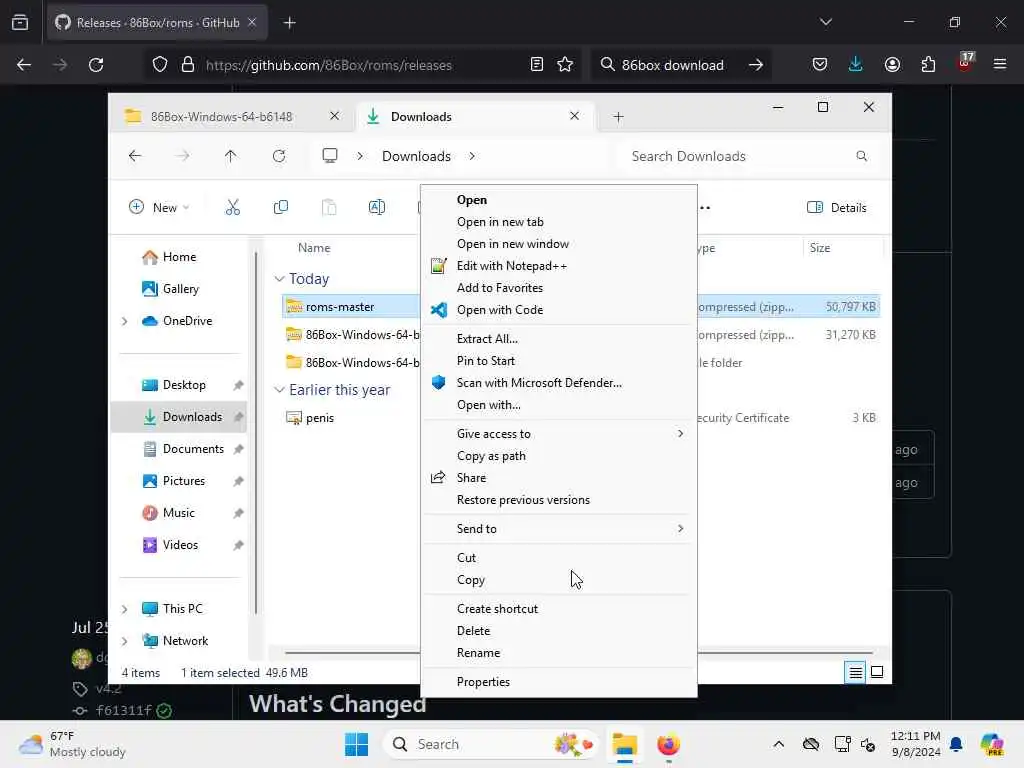1024x768 pixels.
Task: Open the New dropdown in Explorer
Action: click(159, 208)
